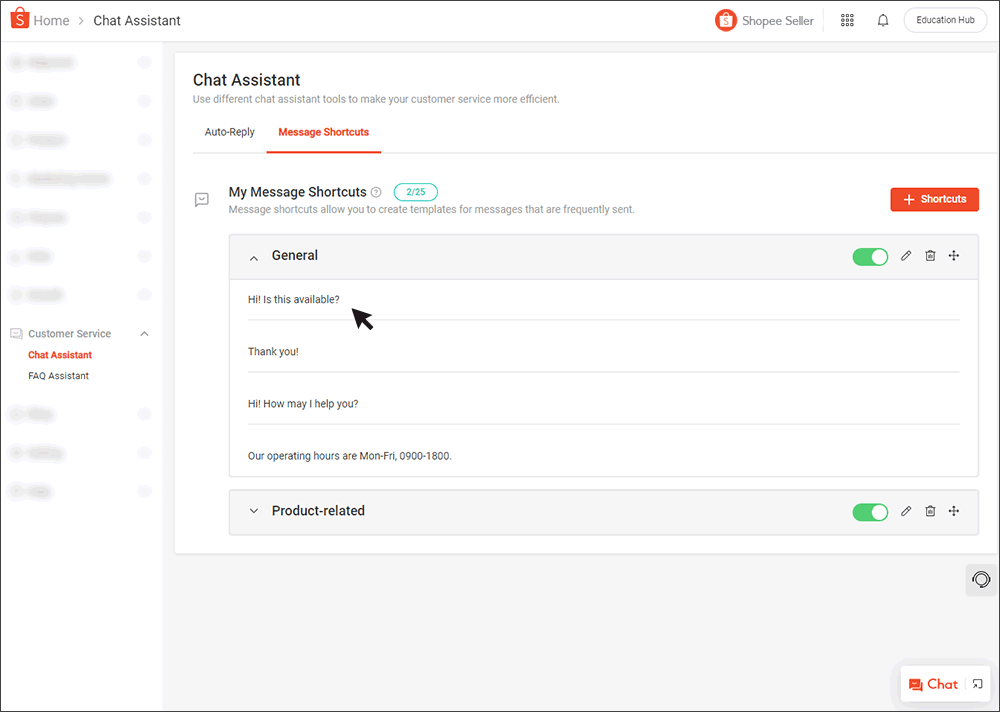Switch to the Auto-Reply tab
1000x712 pixels.
(229, 131)
